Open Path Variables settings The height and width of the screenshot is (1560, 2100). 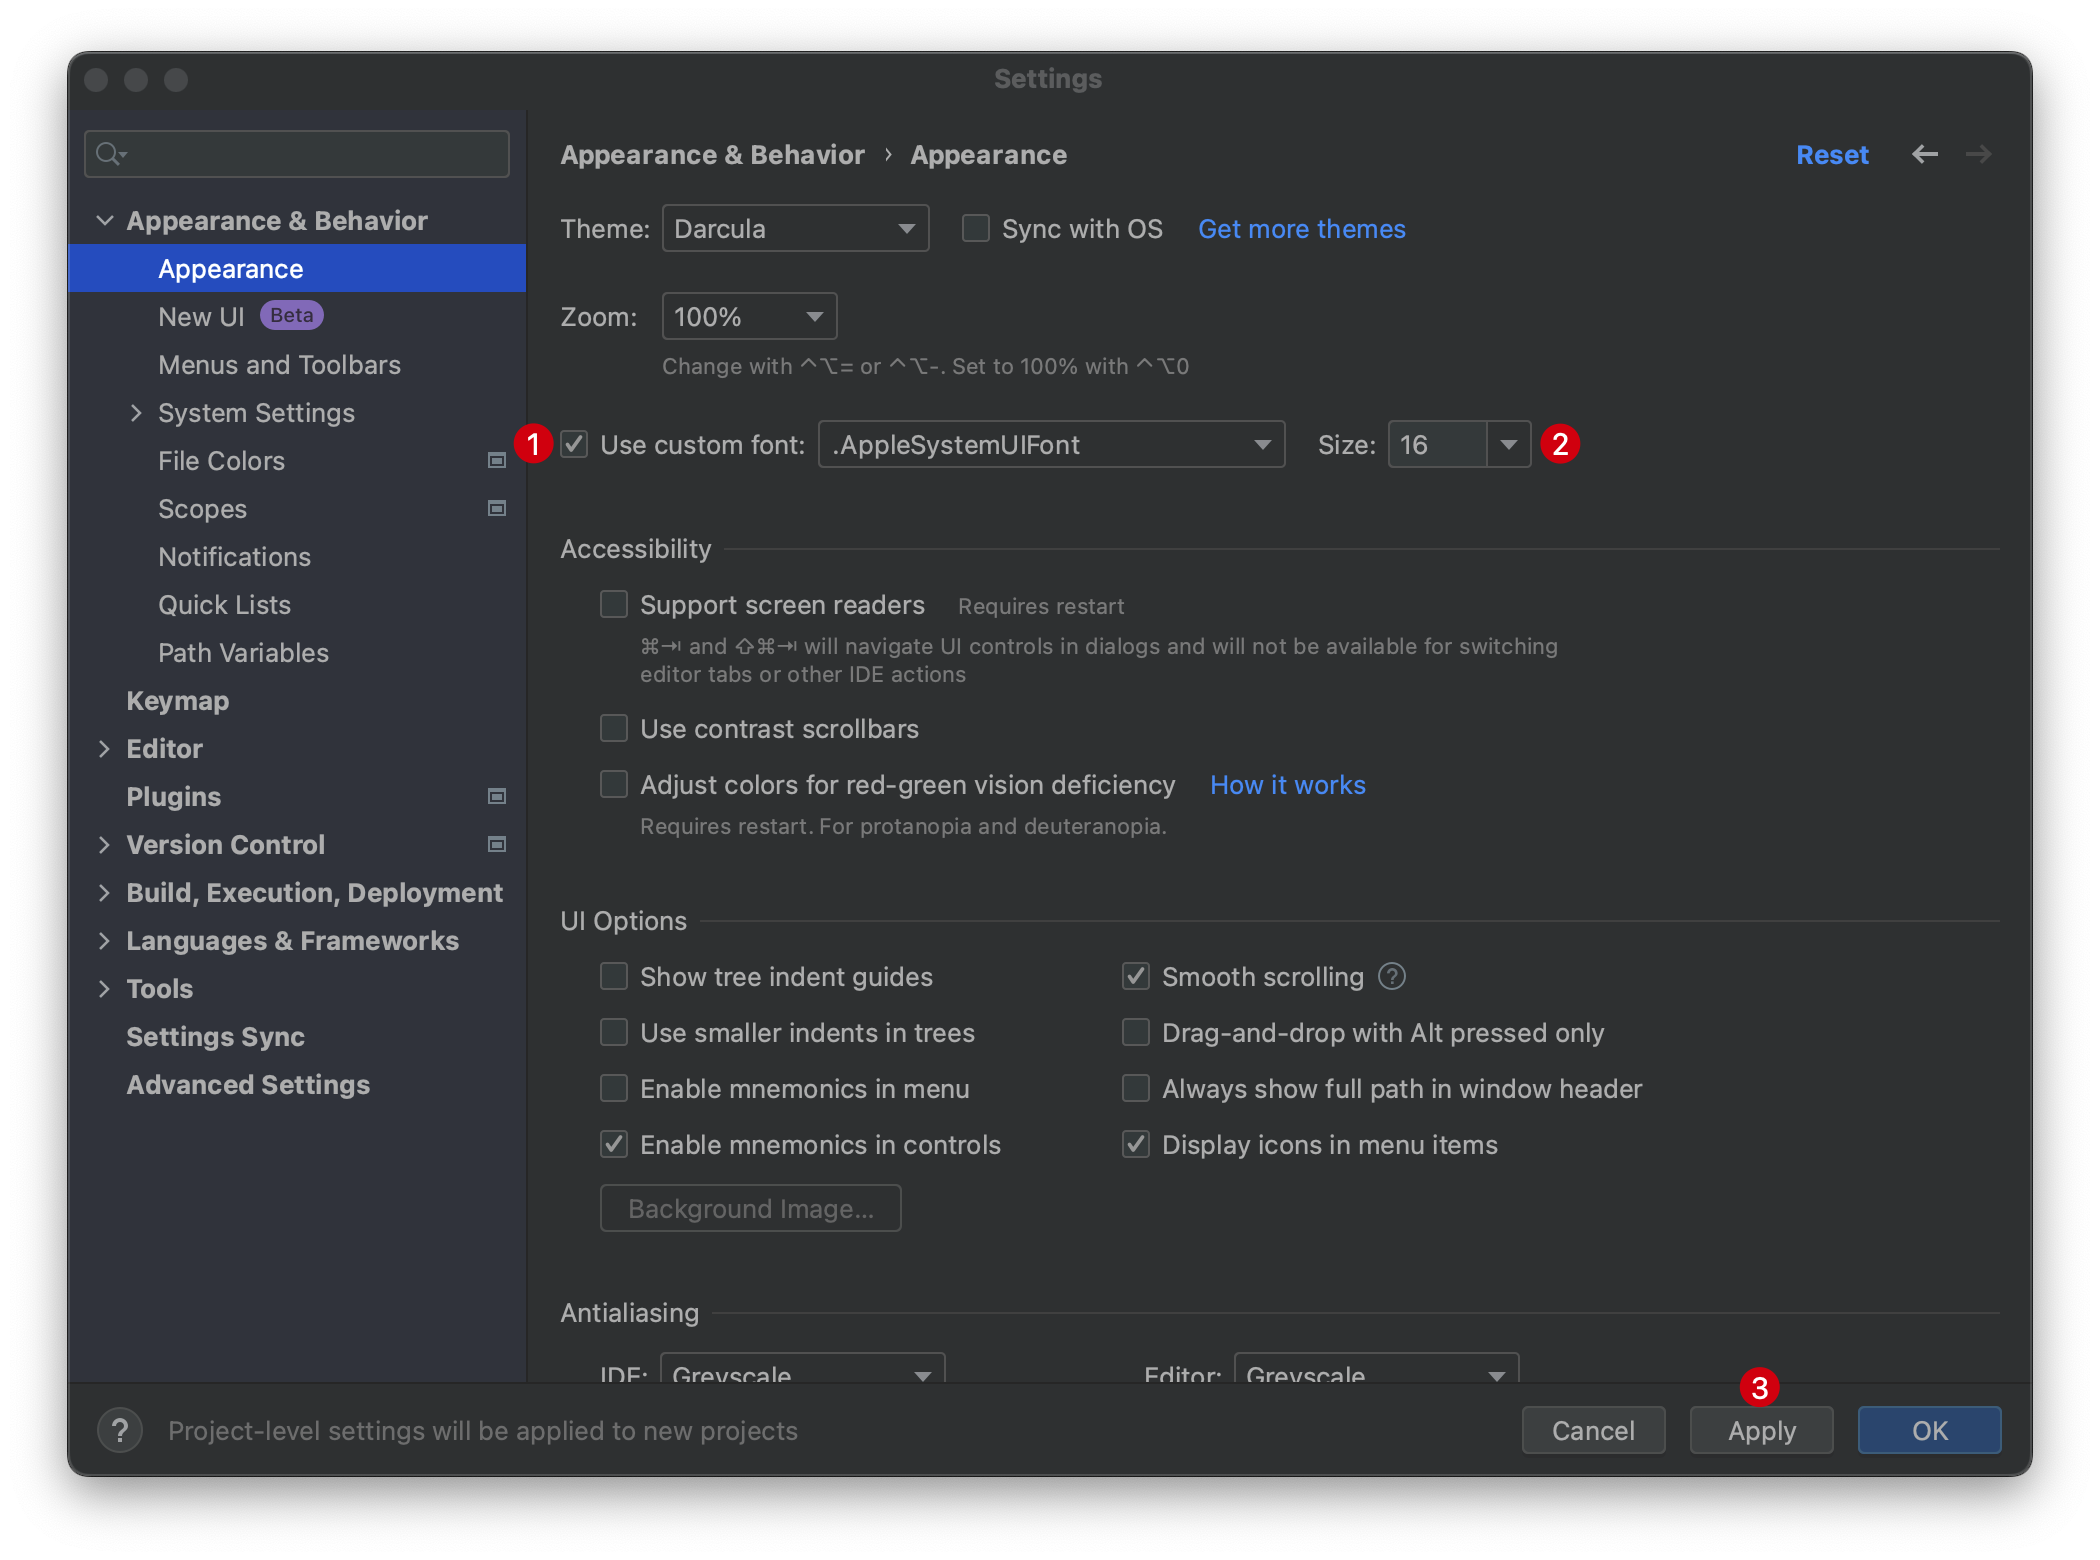click(243, 652)
